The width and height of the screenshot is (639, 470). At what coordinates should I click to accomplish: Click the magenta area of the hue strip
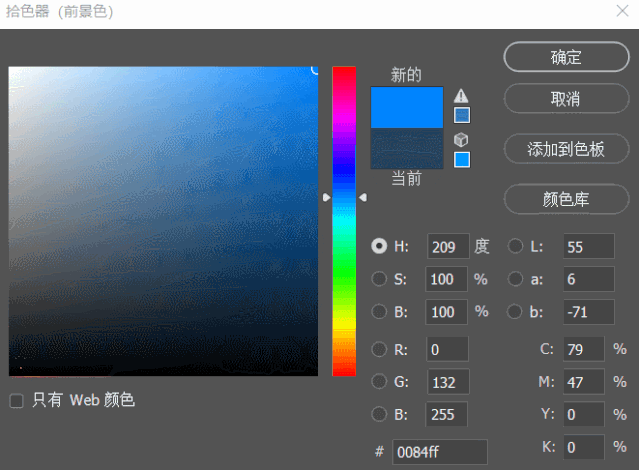(344, 116)
